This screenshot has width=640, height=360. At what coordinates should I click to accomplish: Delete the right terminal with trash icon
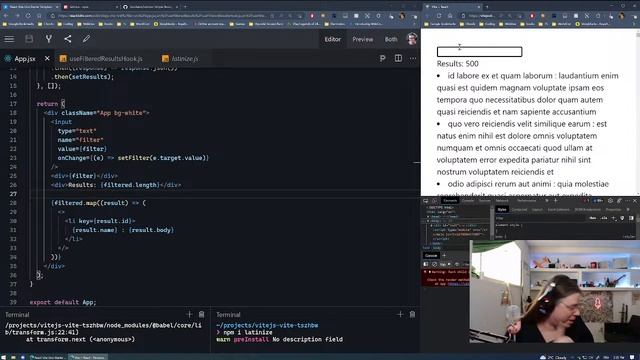coord(412,314)
